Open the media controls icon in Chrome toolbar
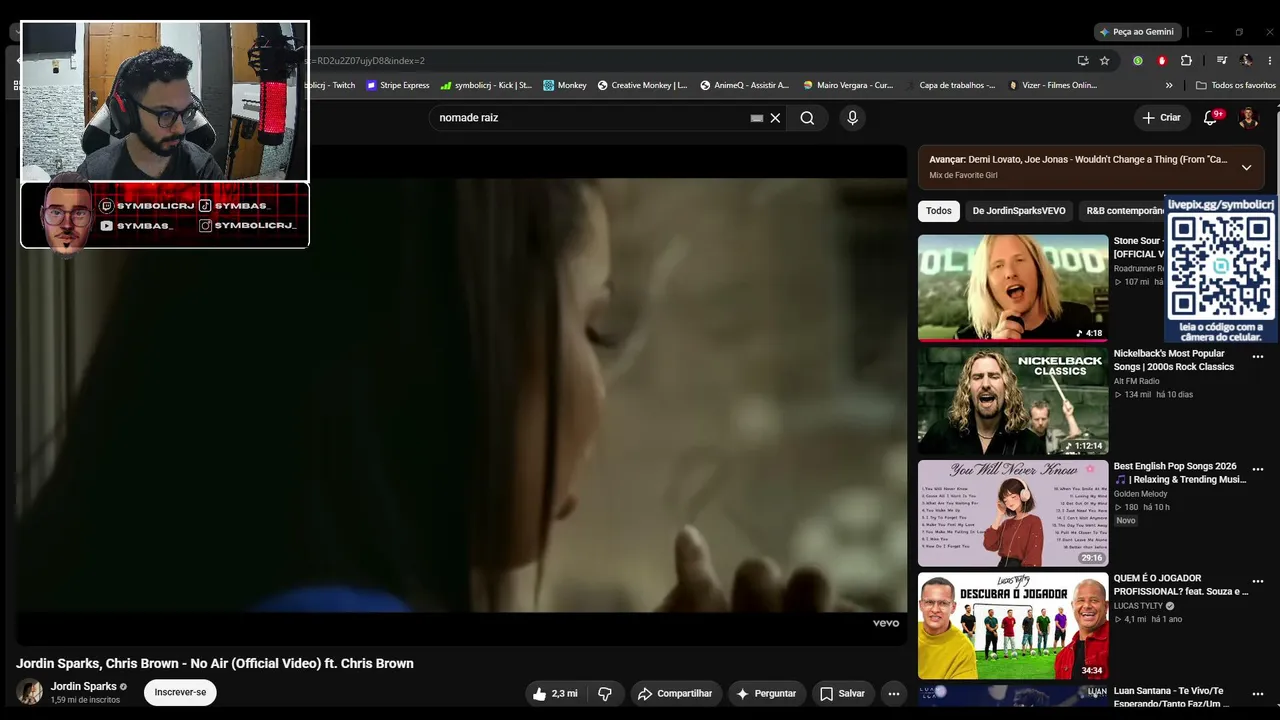This screenshot has height=720, width=1280. (1221, 60)
